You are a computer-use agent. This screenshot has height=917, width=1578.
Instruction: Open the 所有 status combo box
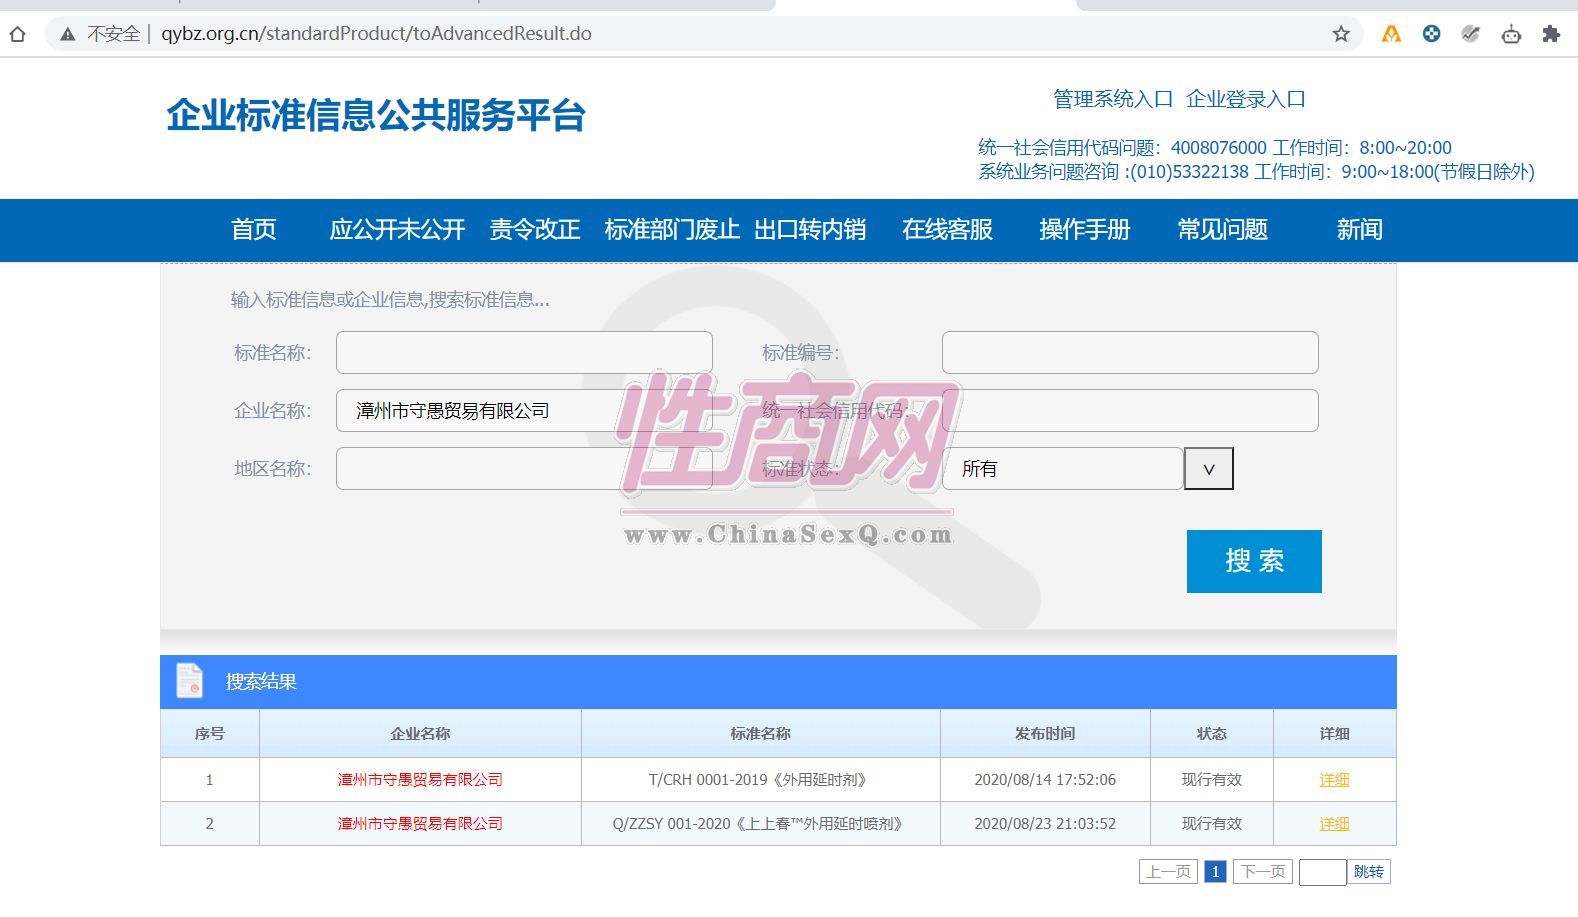[1062, 469]
